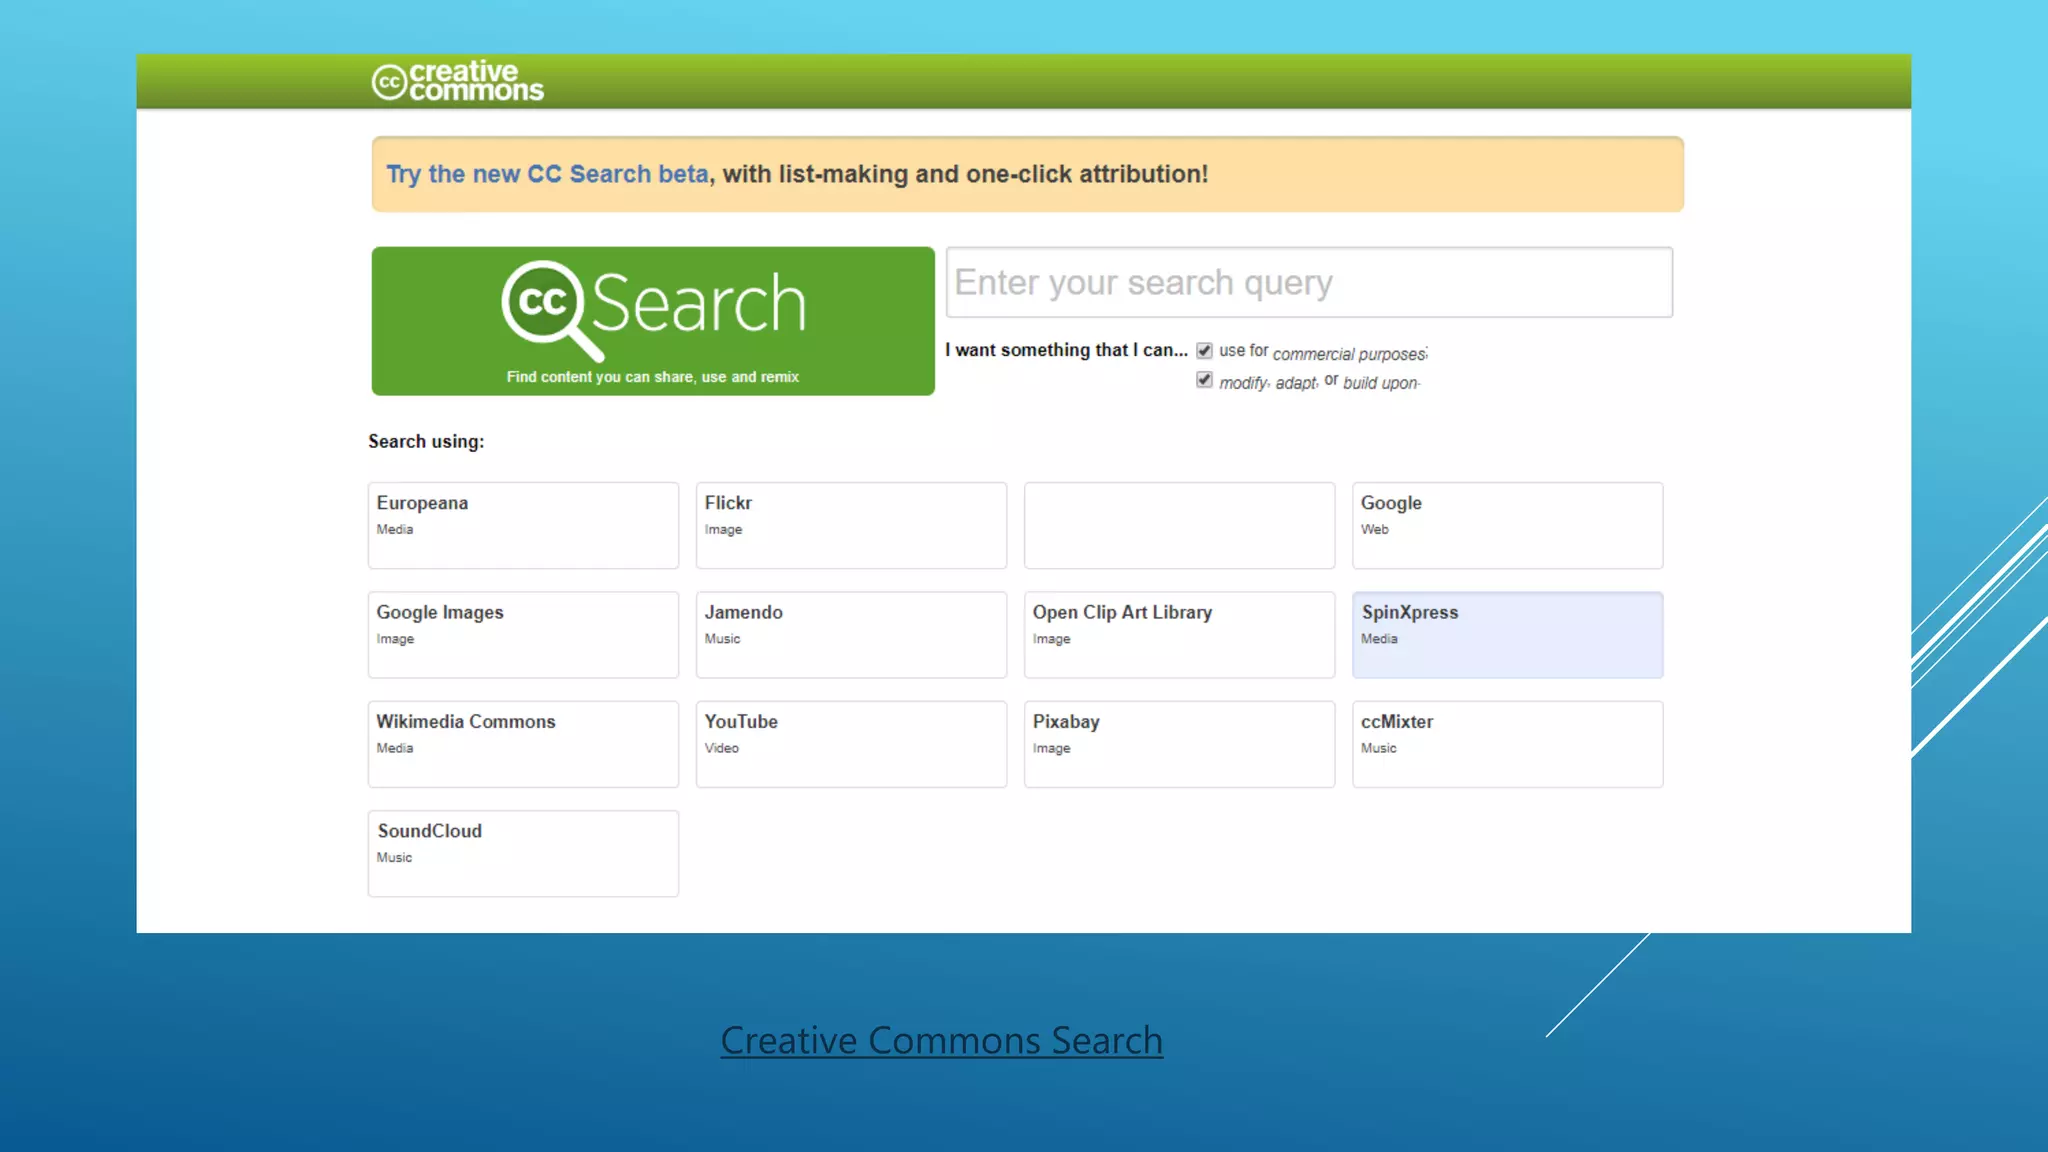Select the Wikimedia Commons media tile
Viewport: 2048px width, 1152px height.
[522, 744]
